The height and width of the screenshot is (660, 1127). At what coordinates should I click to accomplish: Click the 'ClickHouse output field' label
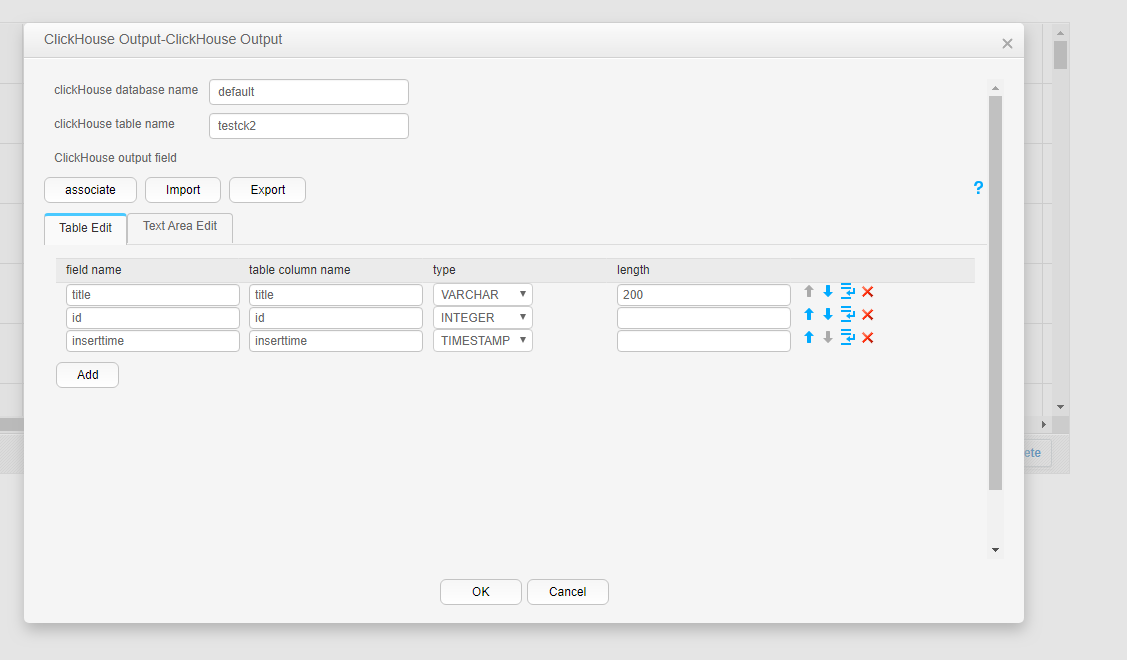[x=115, y=157]
